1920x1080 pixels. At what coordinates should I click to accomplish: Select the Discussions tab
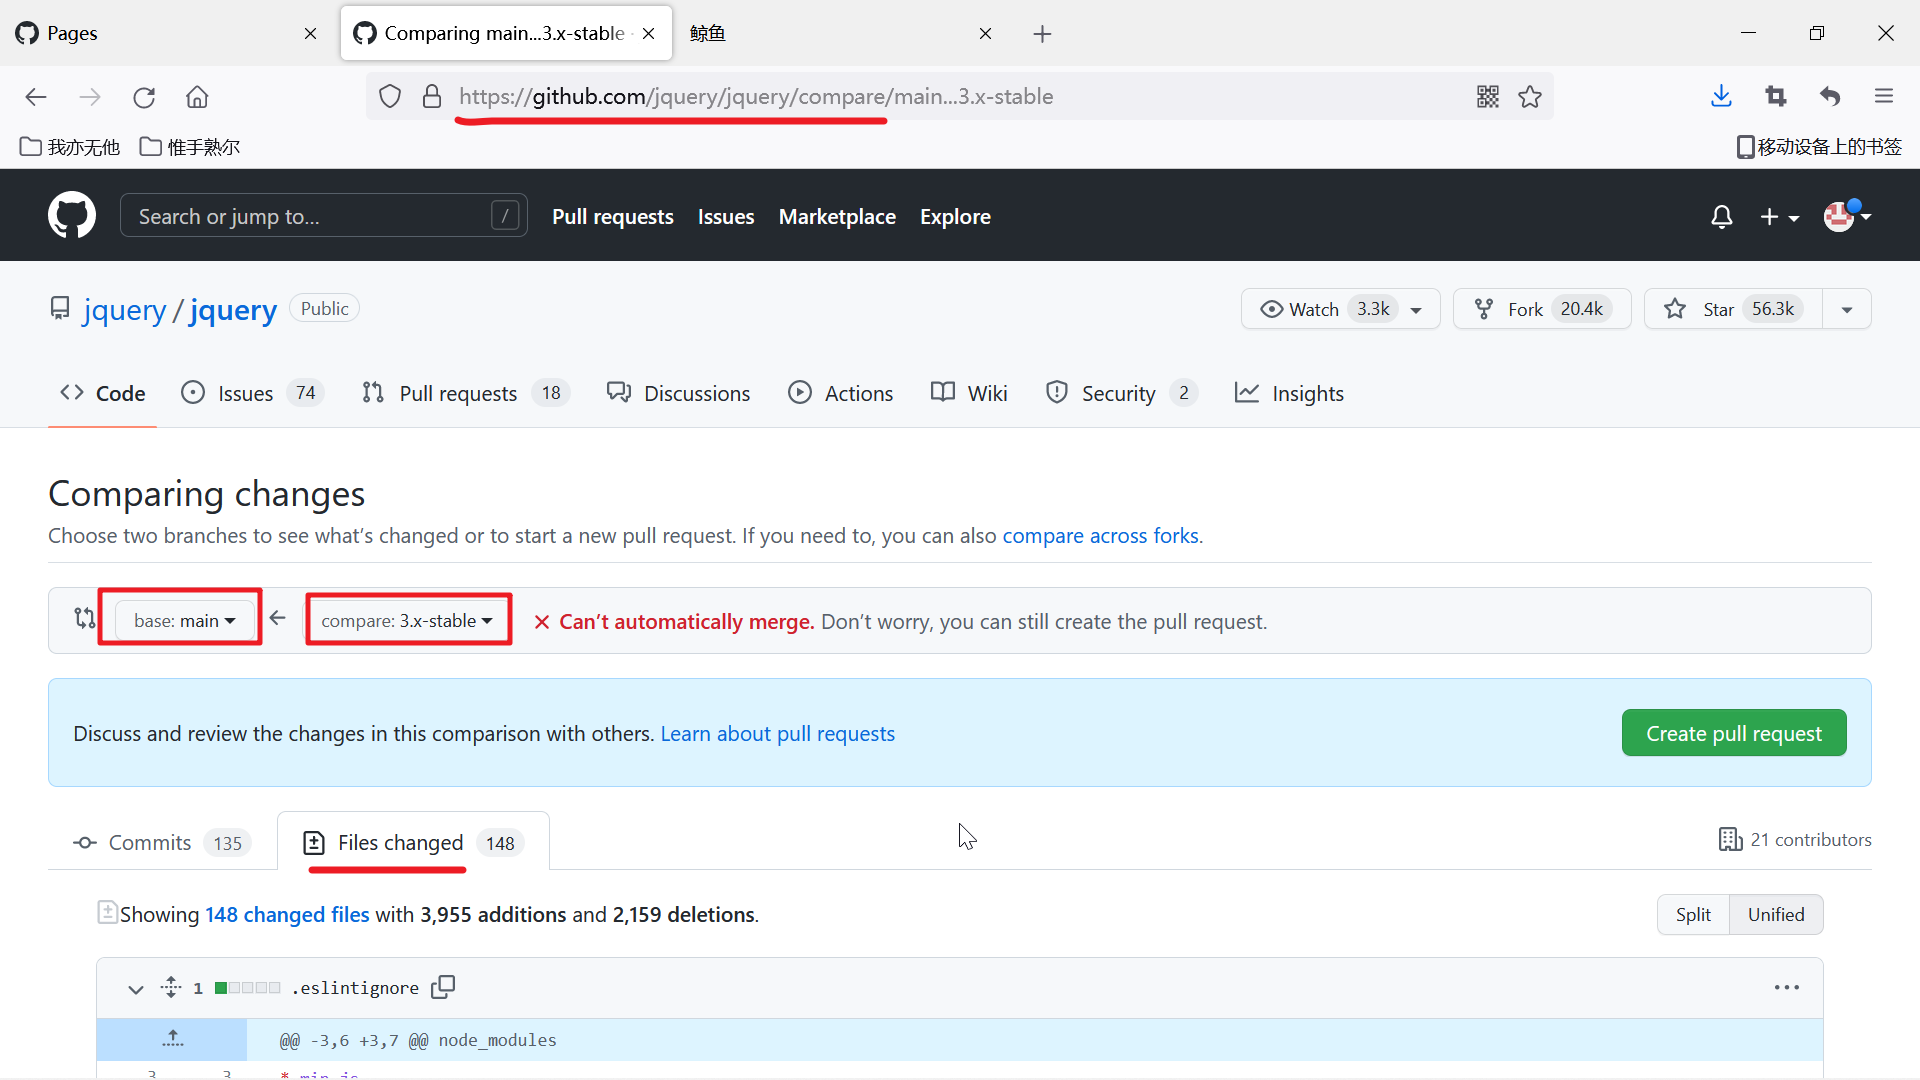[679, 393]
